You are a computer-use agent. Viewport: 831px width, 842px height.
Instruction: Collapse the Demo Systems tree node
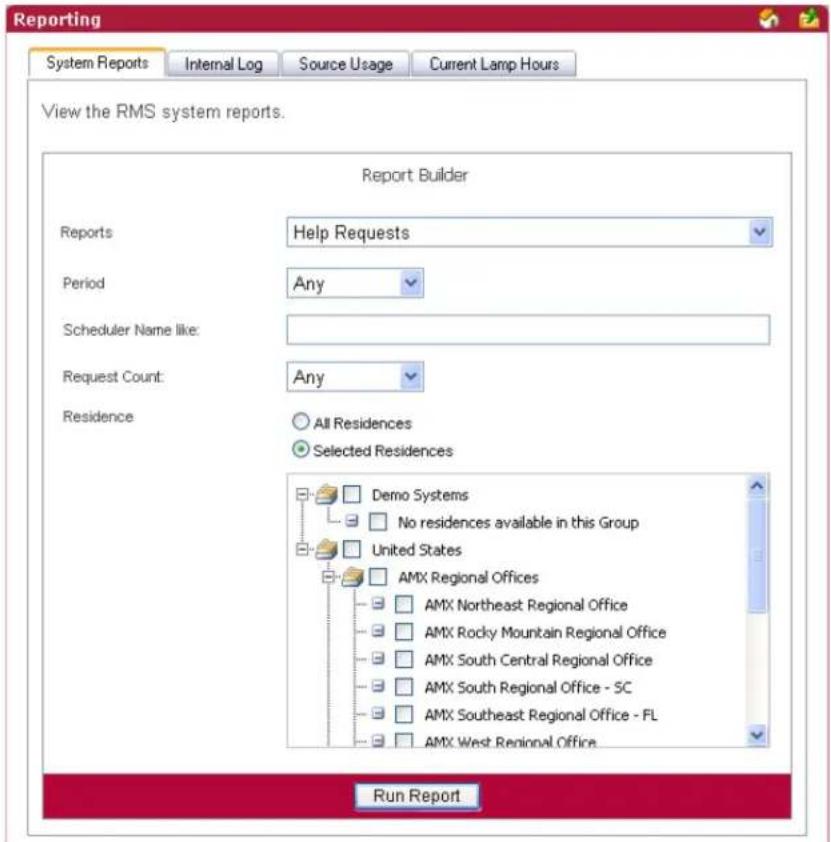[x=303, y=493]
